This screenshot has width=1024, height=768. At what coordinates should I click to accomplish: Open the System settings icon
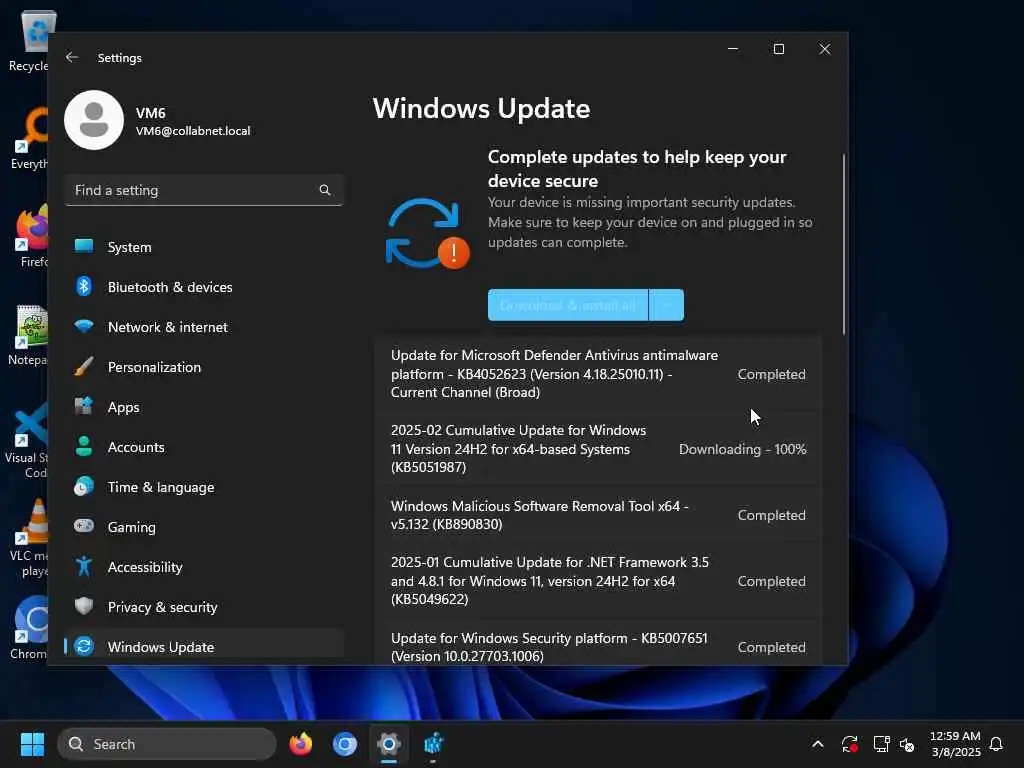84,246
